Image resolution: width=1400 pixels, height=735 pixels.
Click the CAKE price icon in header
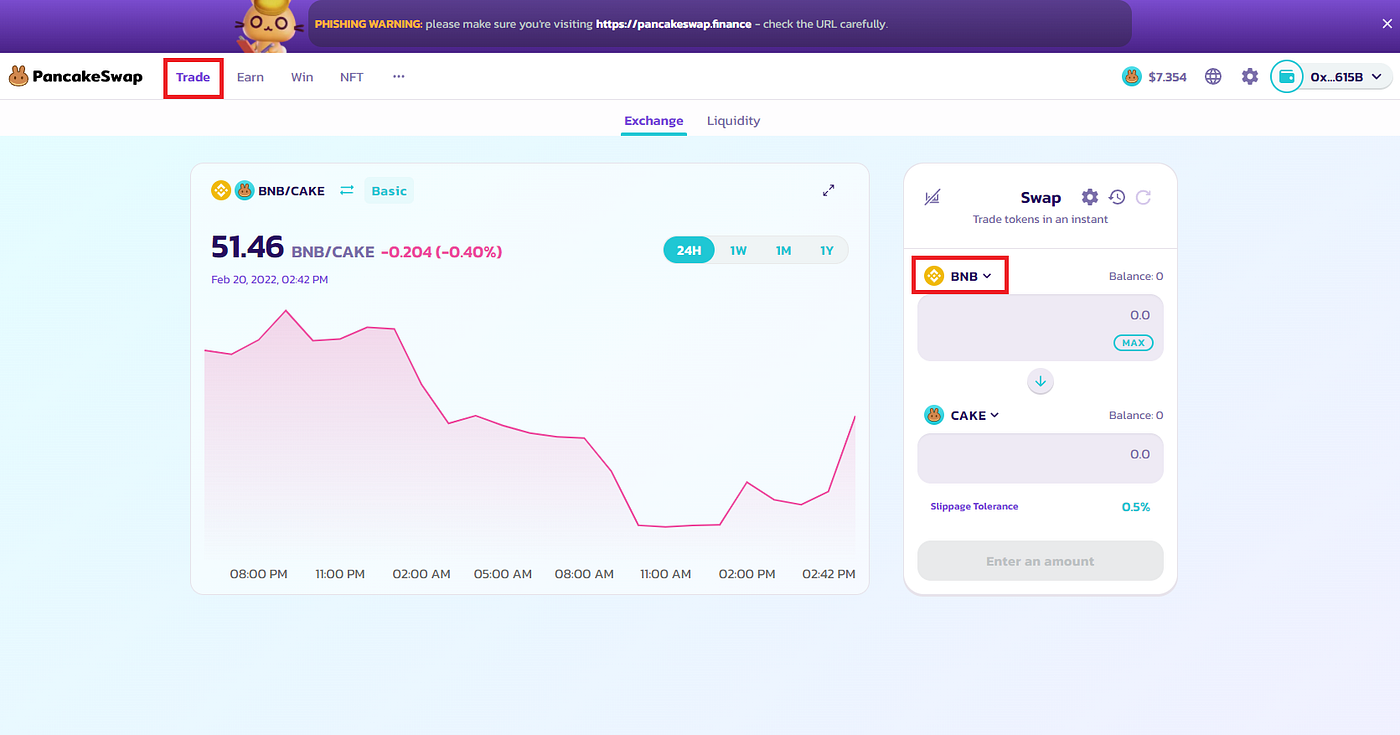(1132, 76)
